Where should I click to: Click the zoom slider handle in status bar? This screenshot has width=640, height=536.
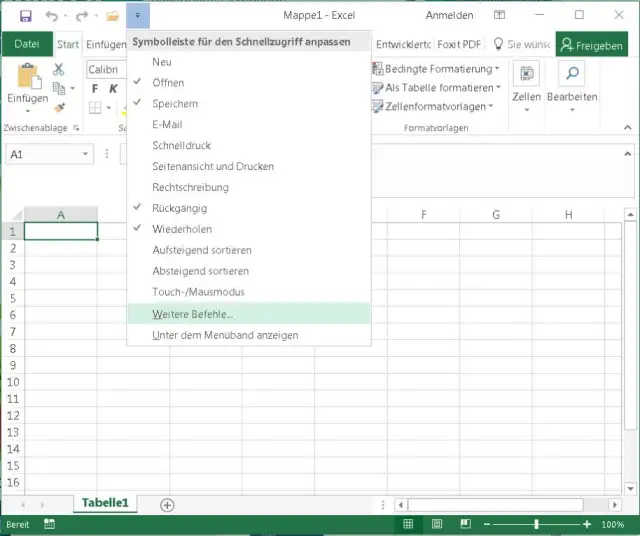[x=536, y=524]
